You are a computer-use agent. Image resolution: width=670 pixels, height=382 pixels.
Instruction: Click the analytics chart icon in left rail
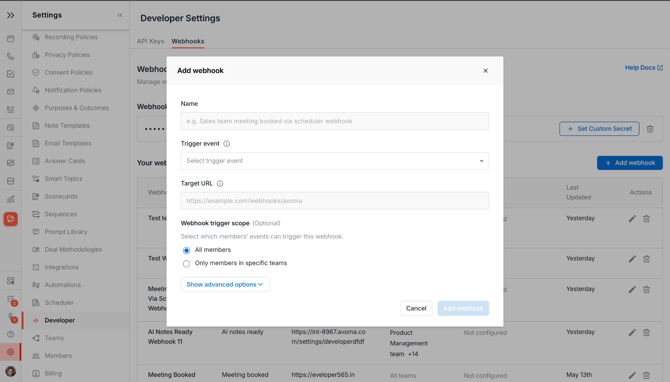[11, 199]
